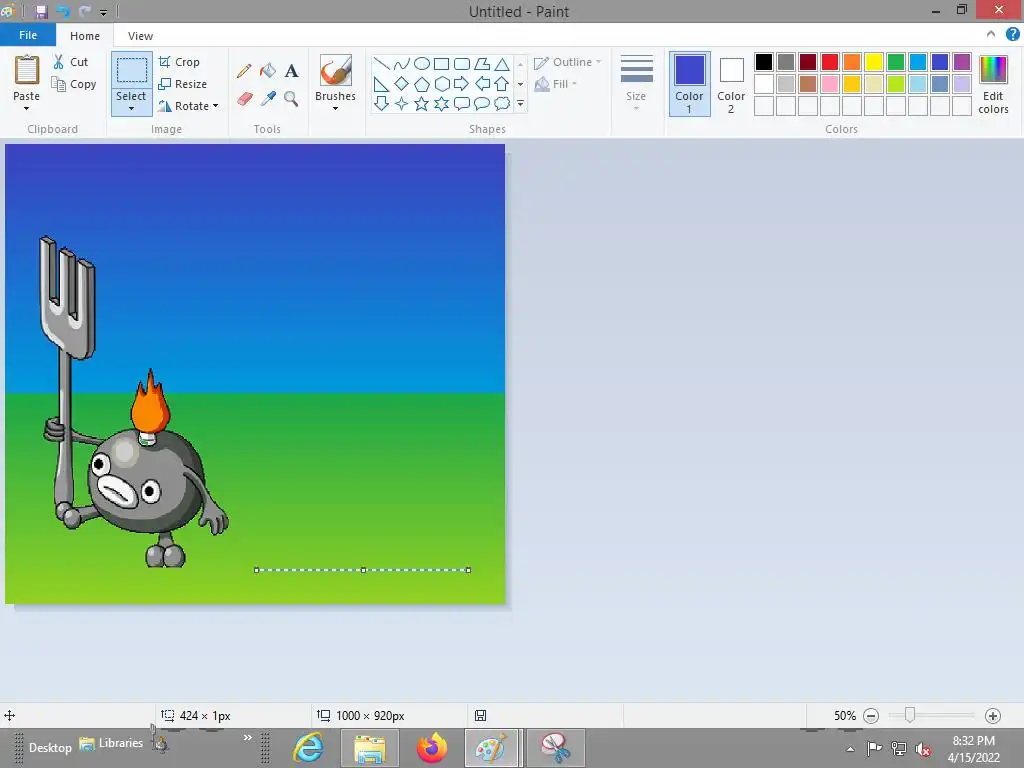Image resolution: width=1024 pixels, height=768 pixels.
Task: Select the Fill with color bucket tool
Action: (268, 71)
